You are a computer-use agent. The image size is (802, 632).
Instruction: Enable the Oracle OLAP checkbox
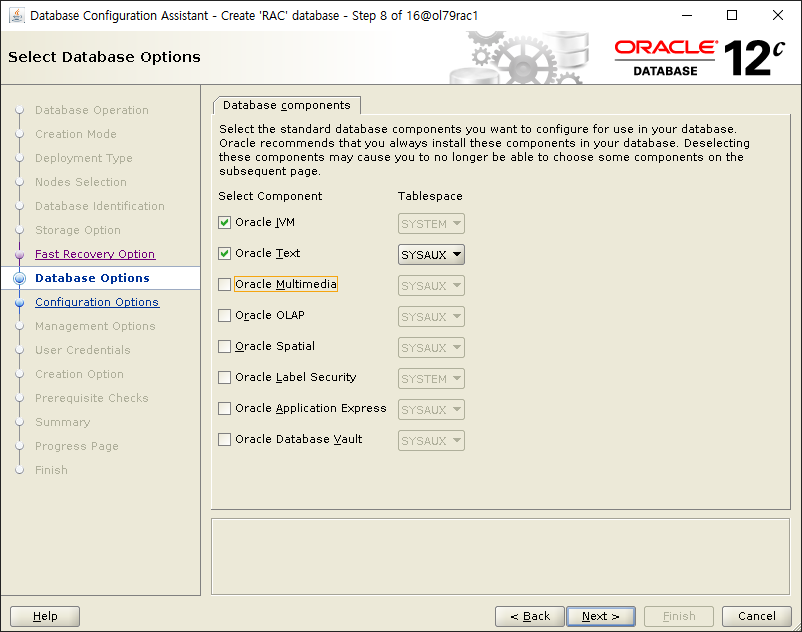[x=224, y=315]
